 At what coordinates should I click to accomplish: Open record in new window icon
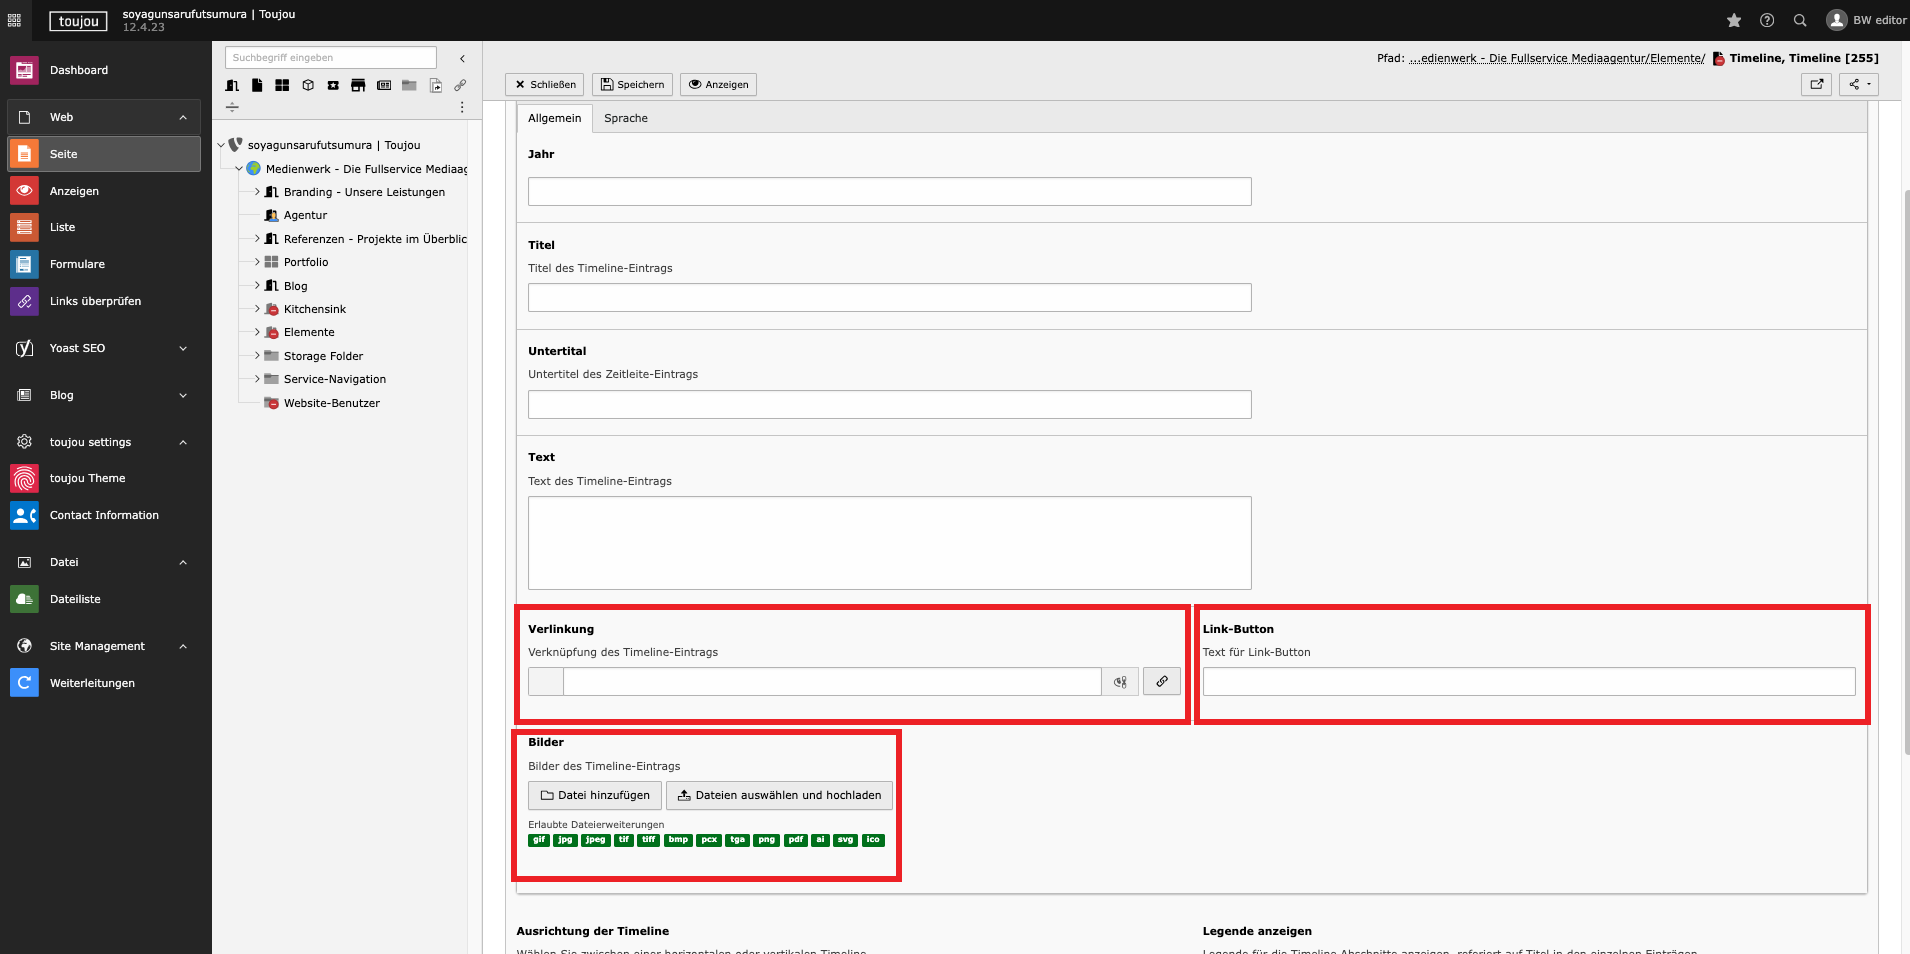(1816, 85)
